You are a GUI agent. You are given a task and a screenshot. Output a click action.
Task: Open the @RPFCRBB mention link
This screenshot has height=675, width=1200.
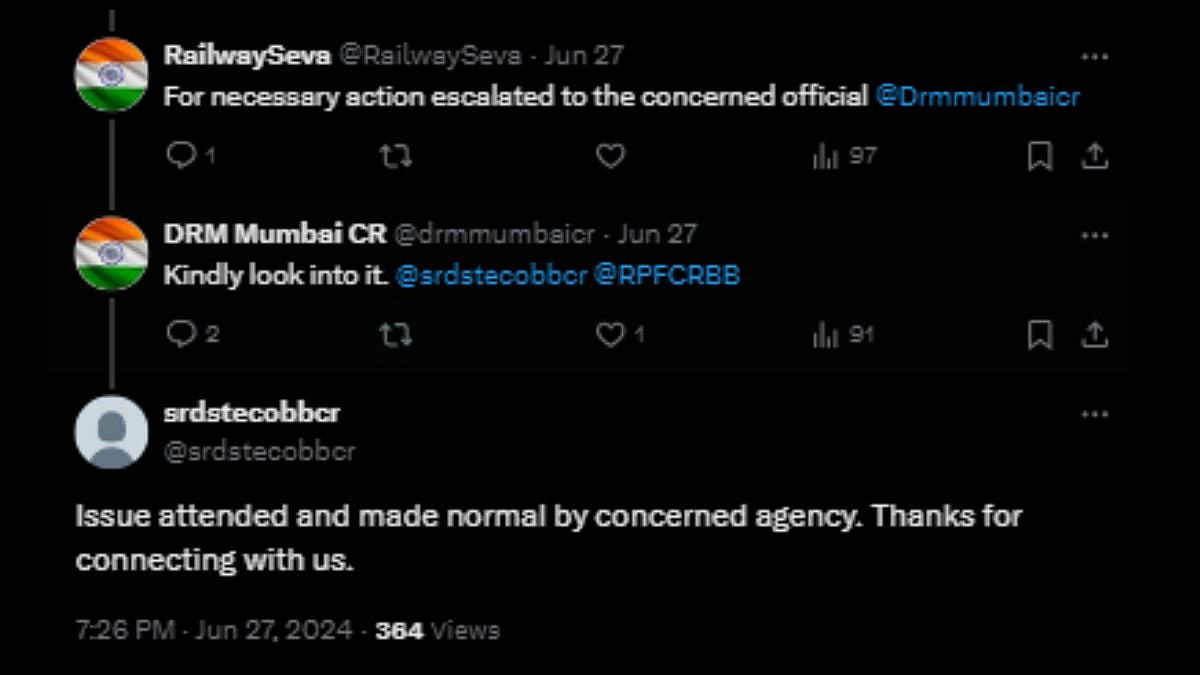click(x=667, y=276)
